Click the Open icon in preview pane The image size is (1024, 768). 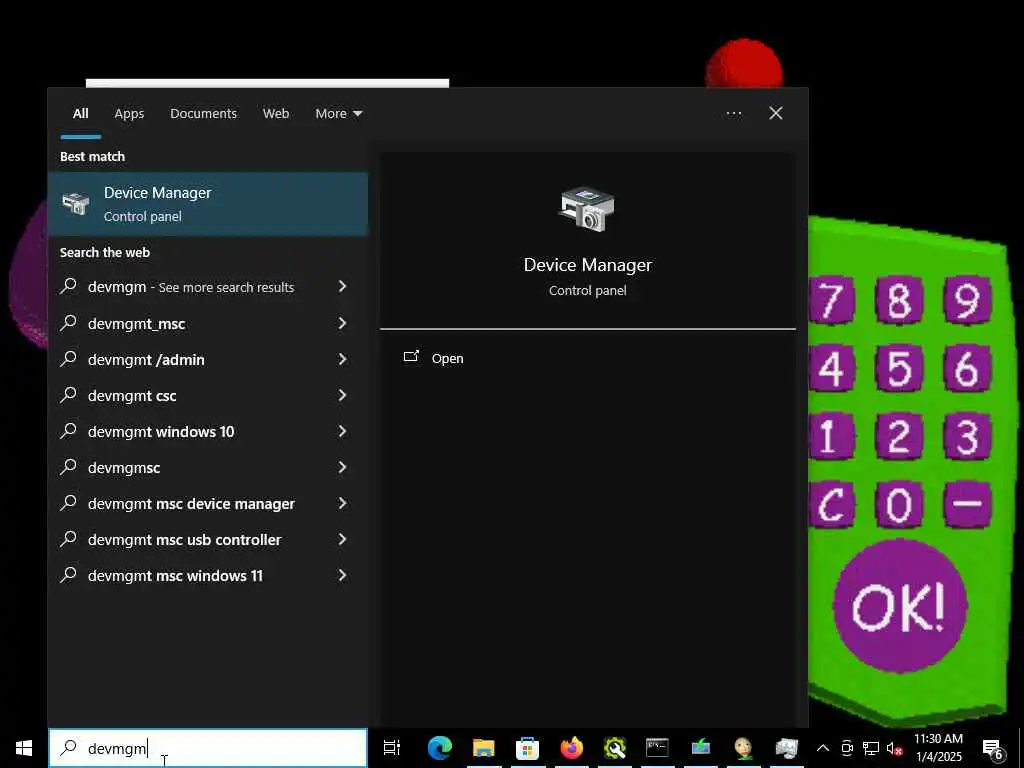tap(411, 357)
